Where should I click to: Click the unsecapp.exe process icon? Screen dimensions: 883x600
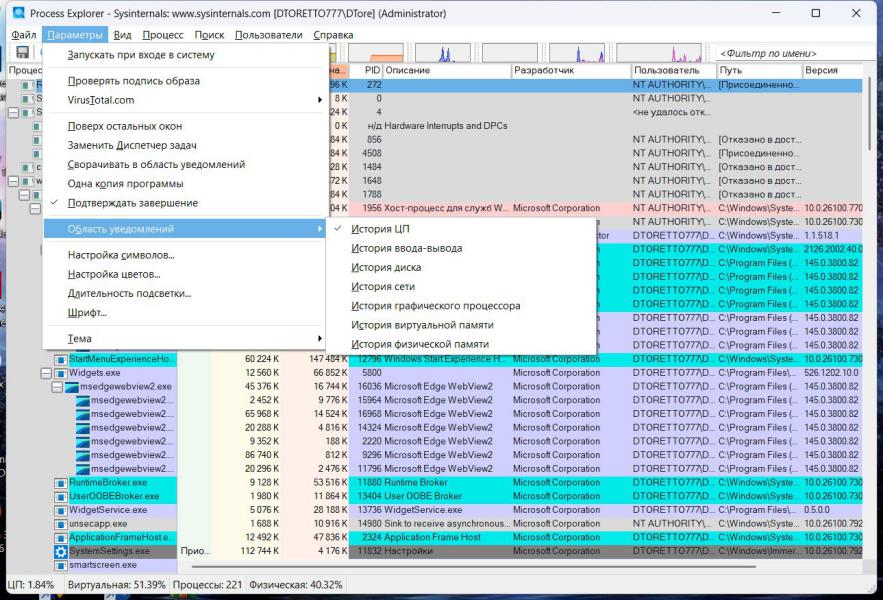(61, 523)
